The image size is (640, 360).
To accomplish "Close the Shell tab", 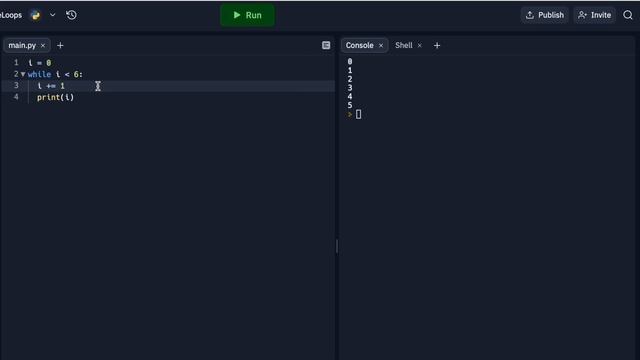I will (419, 45).
